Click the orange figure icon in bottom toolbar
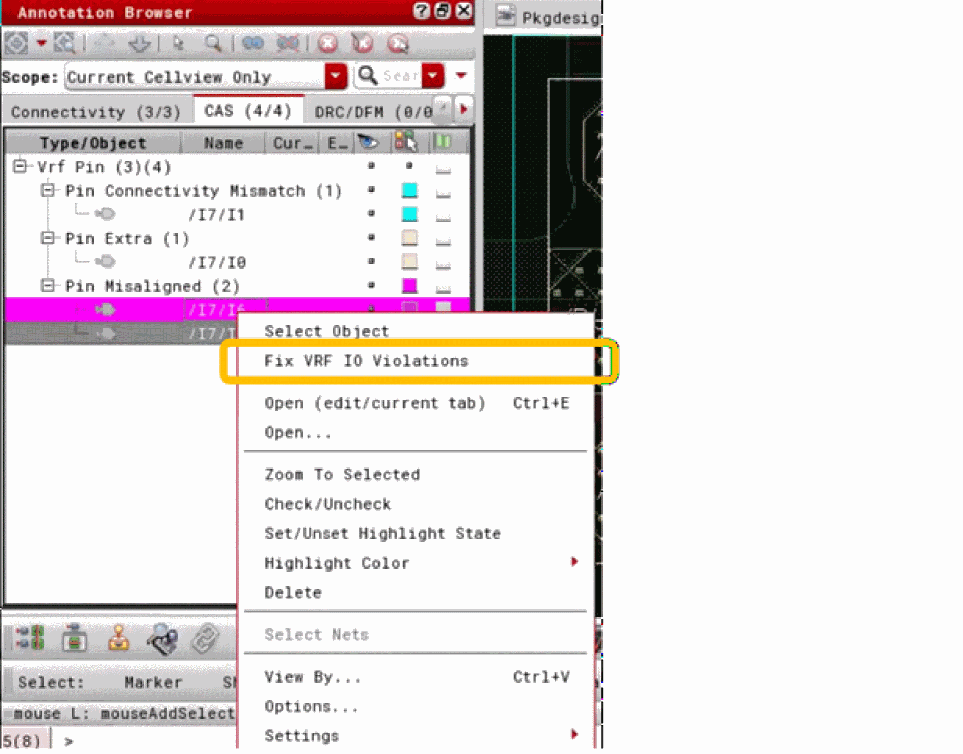Screen dimensions: 963x754 pos(119,637)
